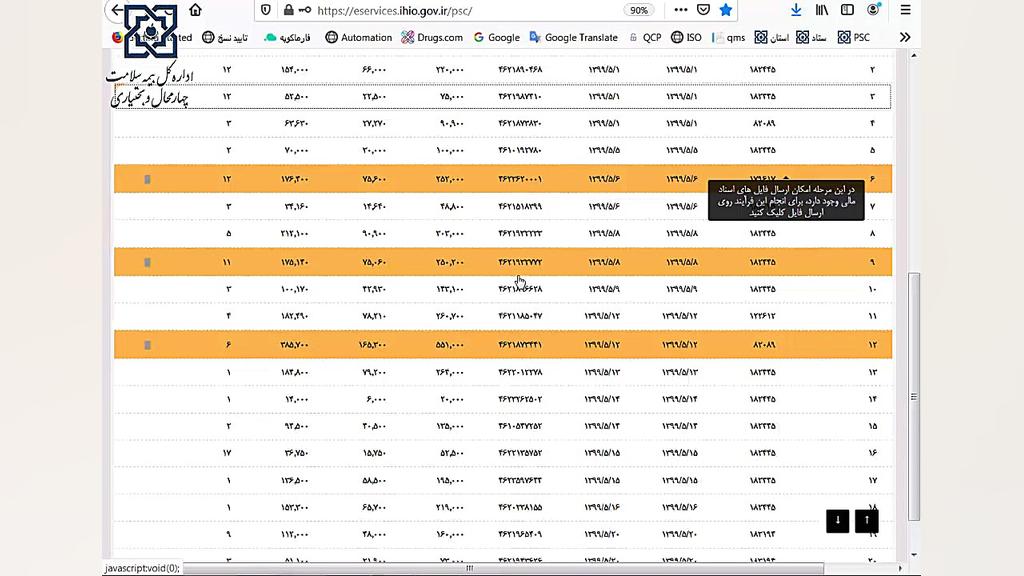Reset zoom via the 90% badge
Image resolution: width=1024 pixels, height=576 pixels.
coord(639,10)
